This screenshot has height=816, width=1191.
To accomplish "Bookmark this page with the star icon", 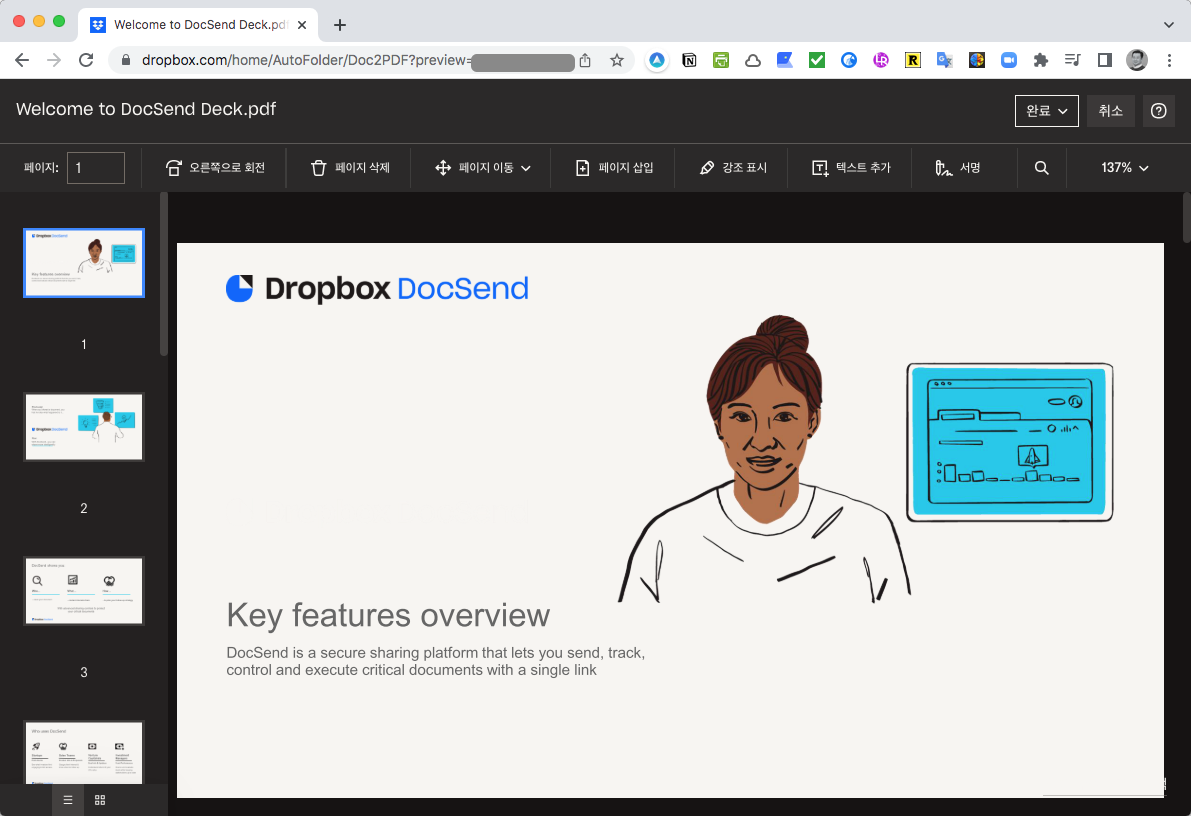I will coord(617,60).
